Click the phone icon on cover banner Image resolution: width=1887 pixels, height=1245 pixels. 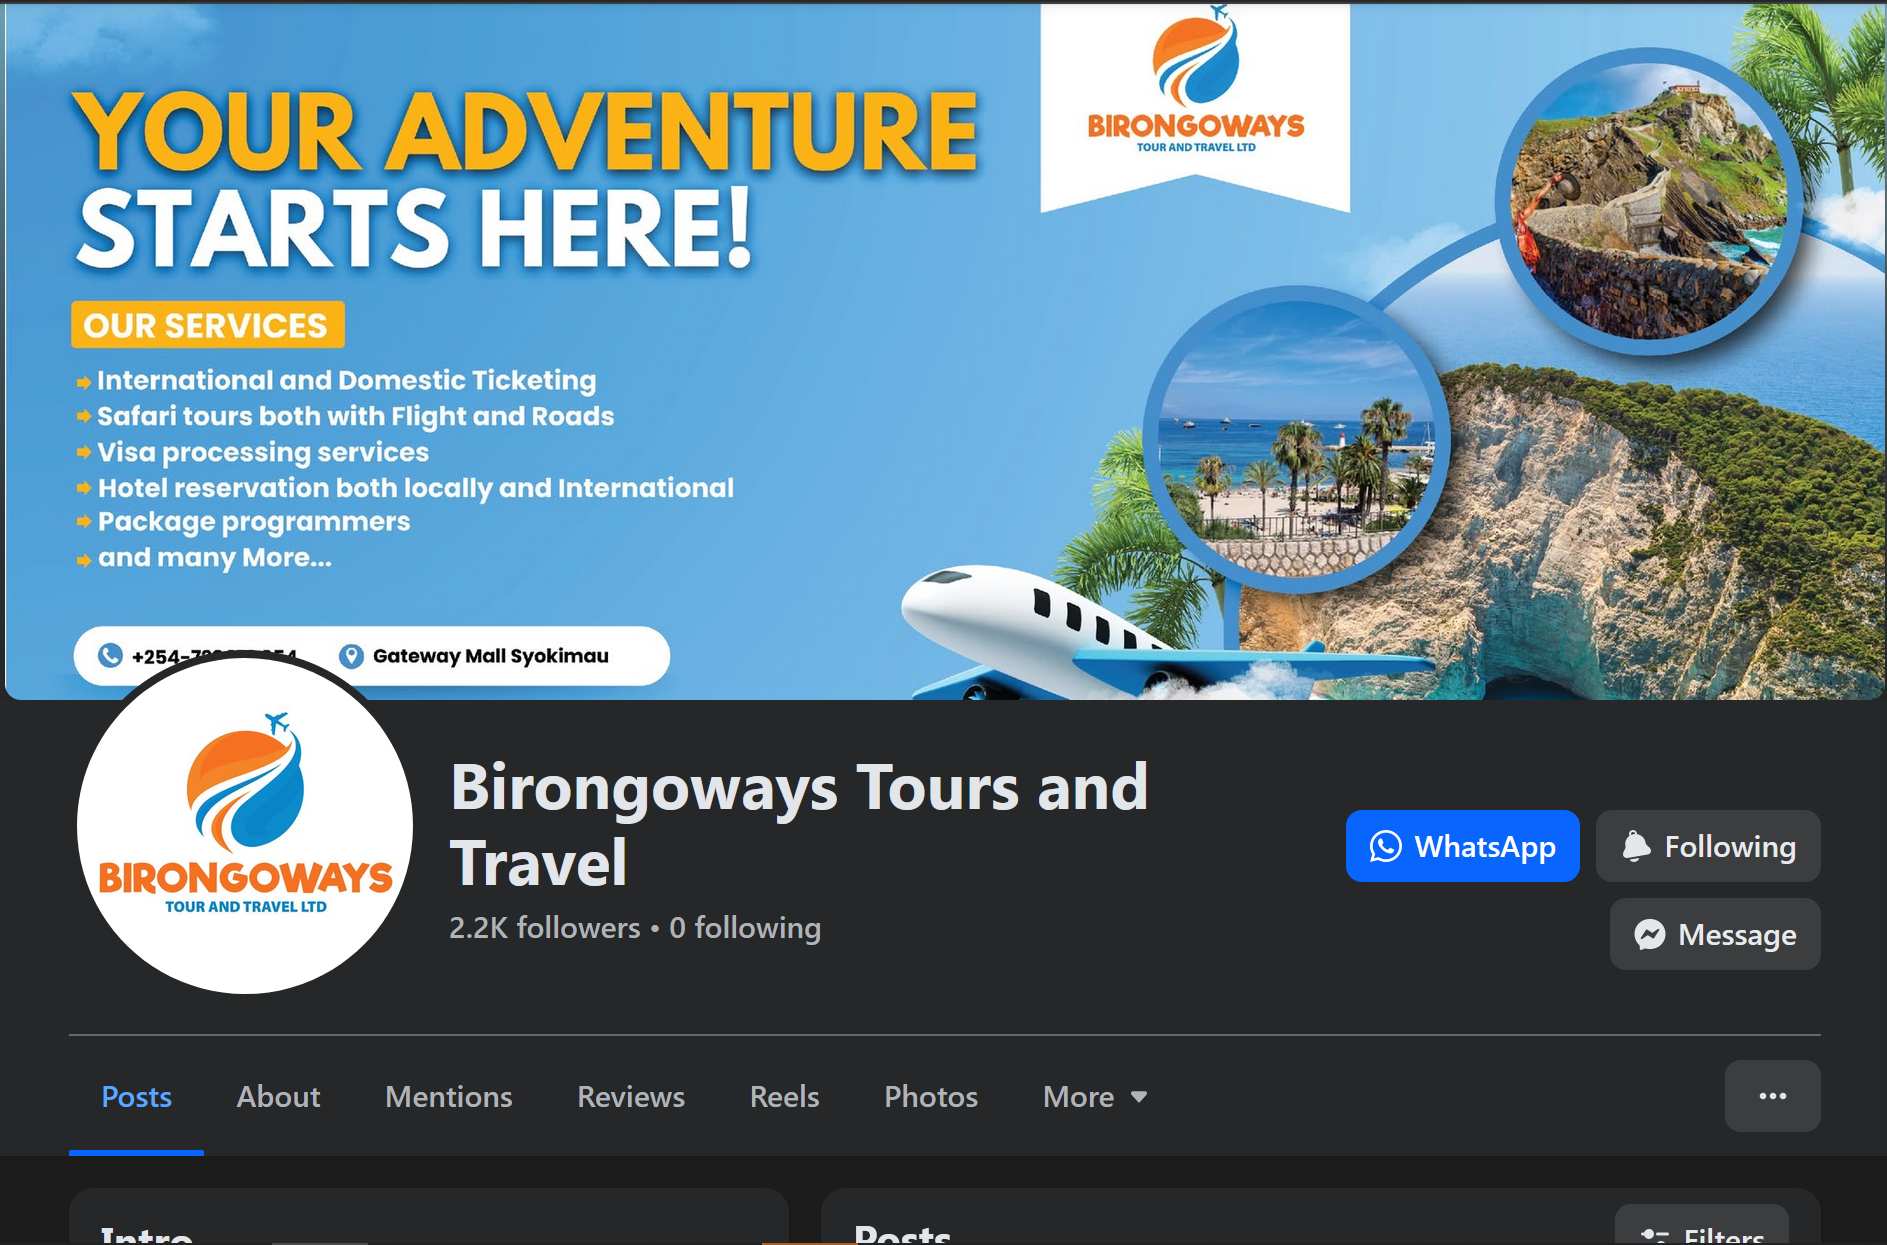(x=110, y=655)
